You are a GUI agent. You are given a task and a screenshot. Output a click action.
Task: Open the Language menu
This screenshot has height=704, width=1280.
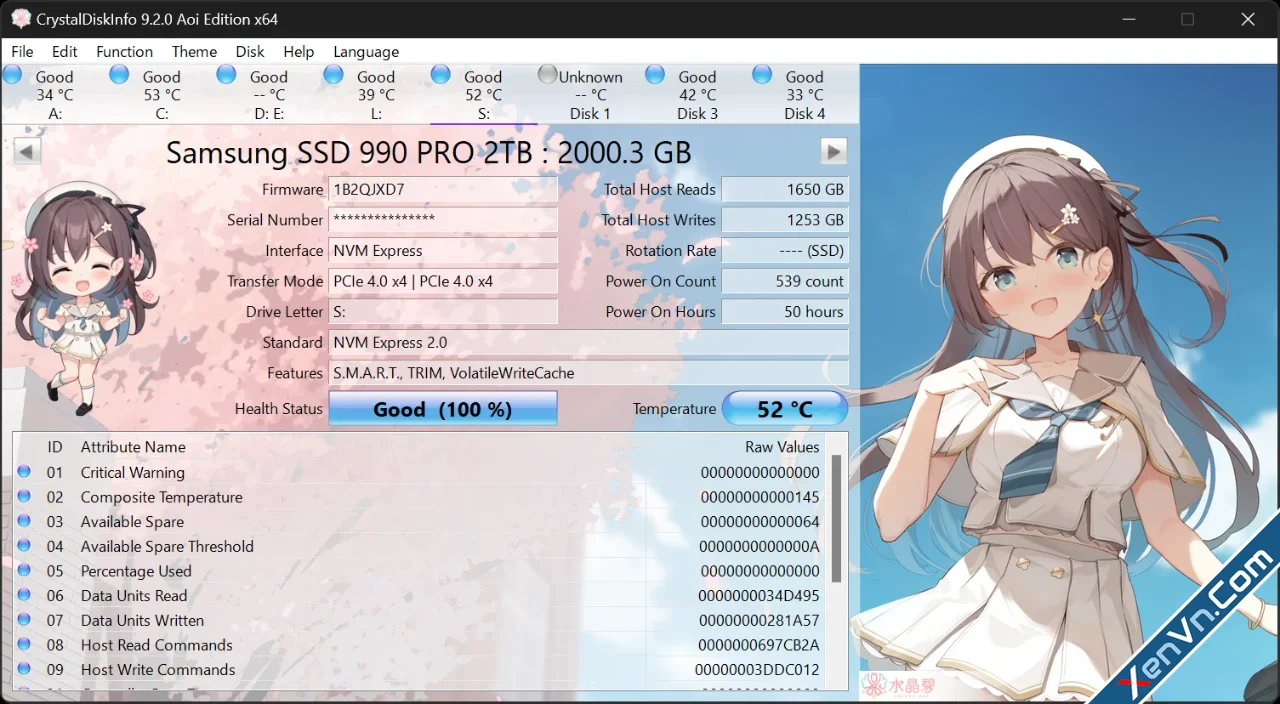pyautogui.click(x=366, y=52)
